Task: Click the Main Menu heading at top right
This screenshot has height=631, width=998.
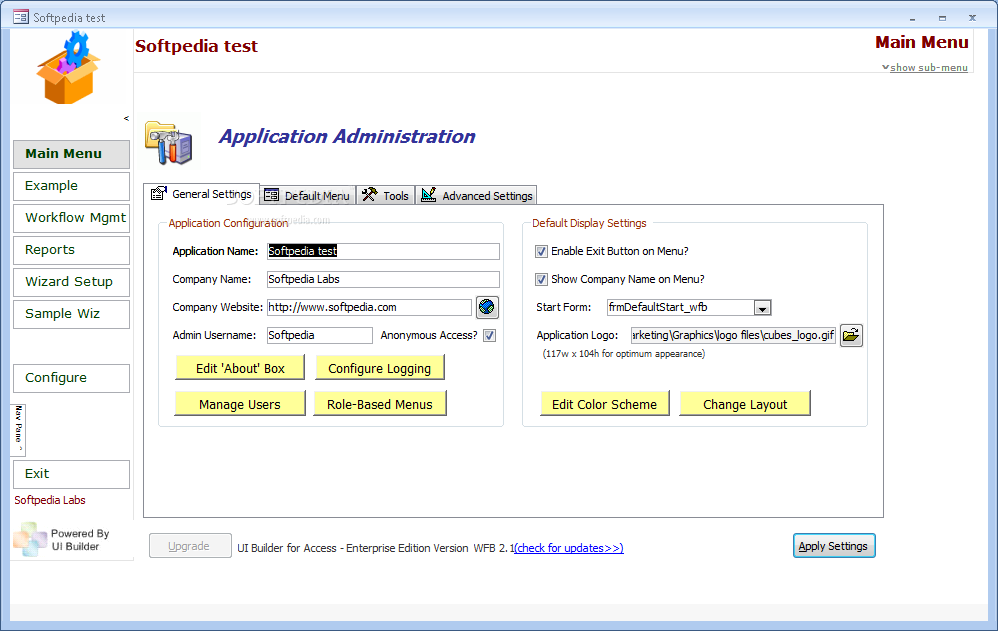Action: pyautogui.click(x=922, y=43)
